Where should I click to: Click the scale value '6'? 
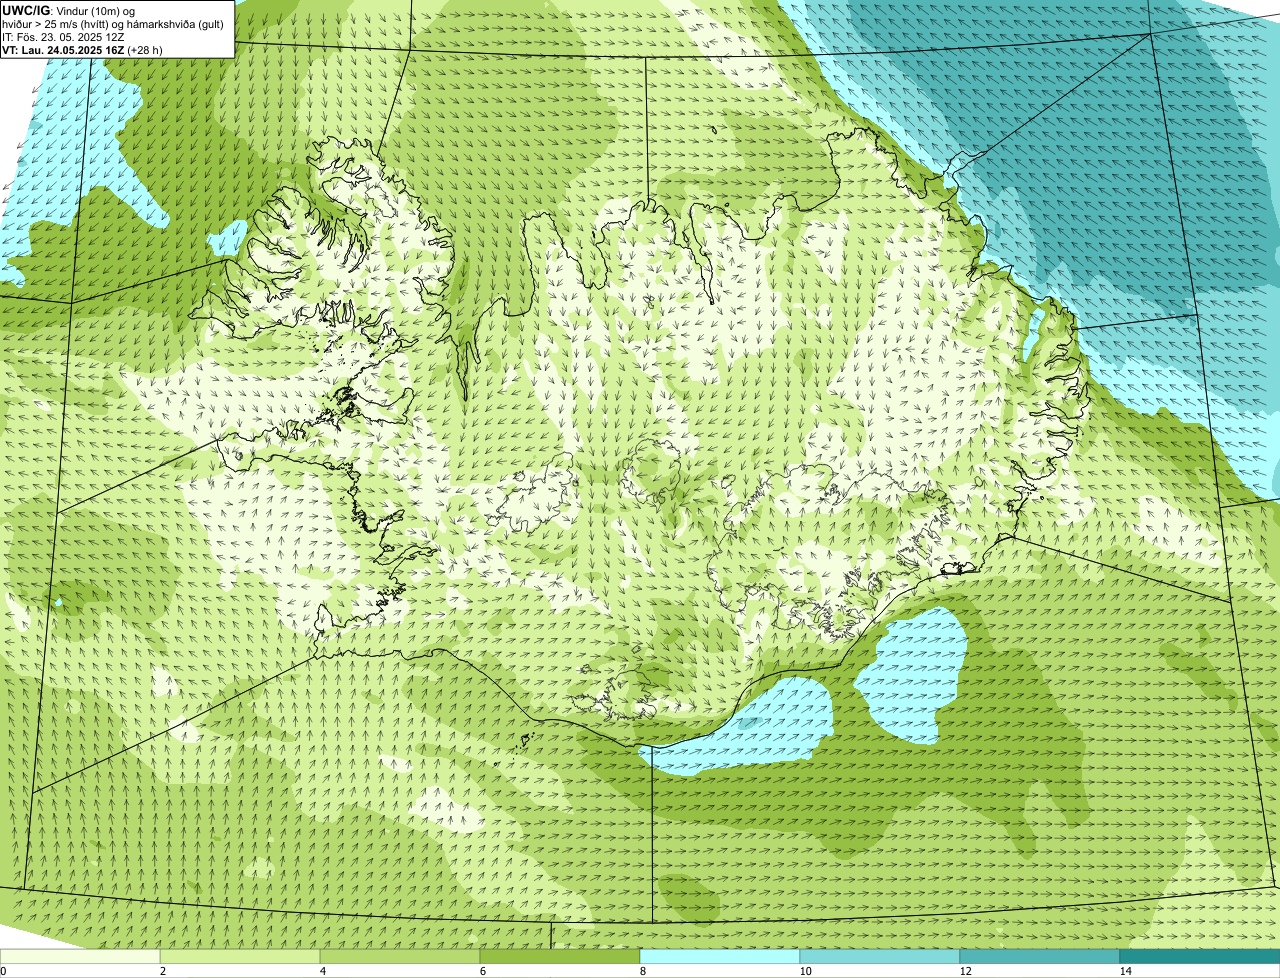[x=482, y=971]
